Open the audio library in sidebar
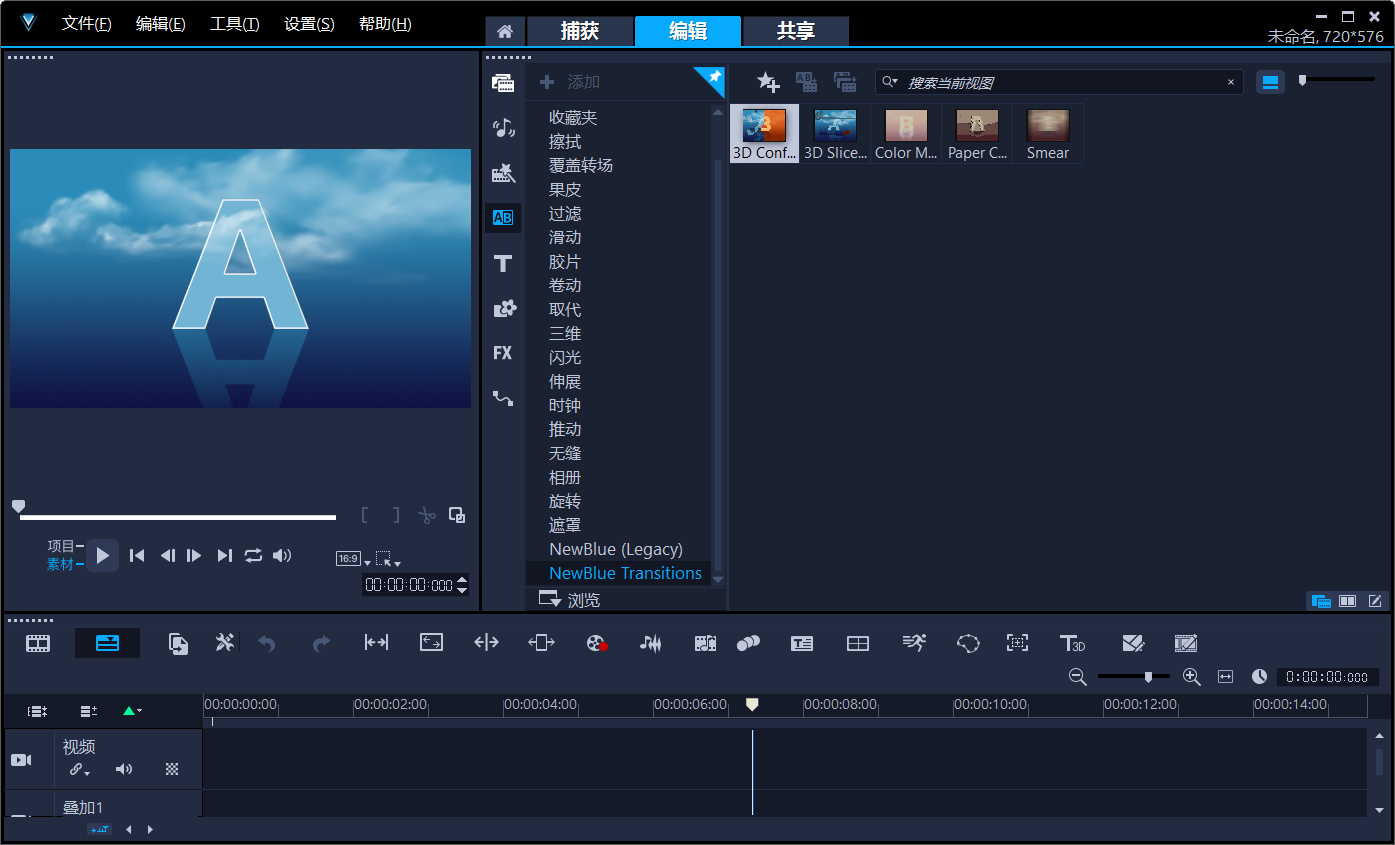1395x845 pixels. [x=503, y=128]
